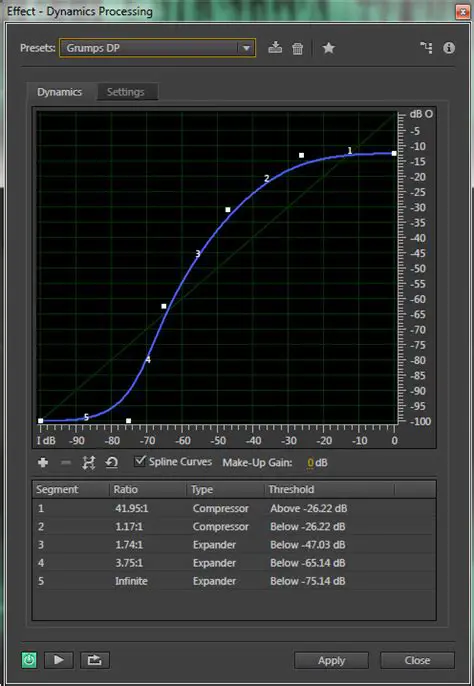This screenshot has width=474, height=686.
Task: Click threshold 'Above -26.22 dB'
Action: pyautogui.click(x=309, y=508)
